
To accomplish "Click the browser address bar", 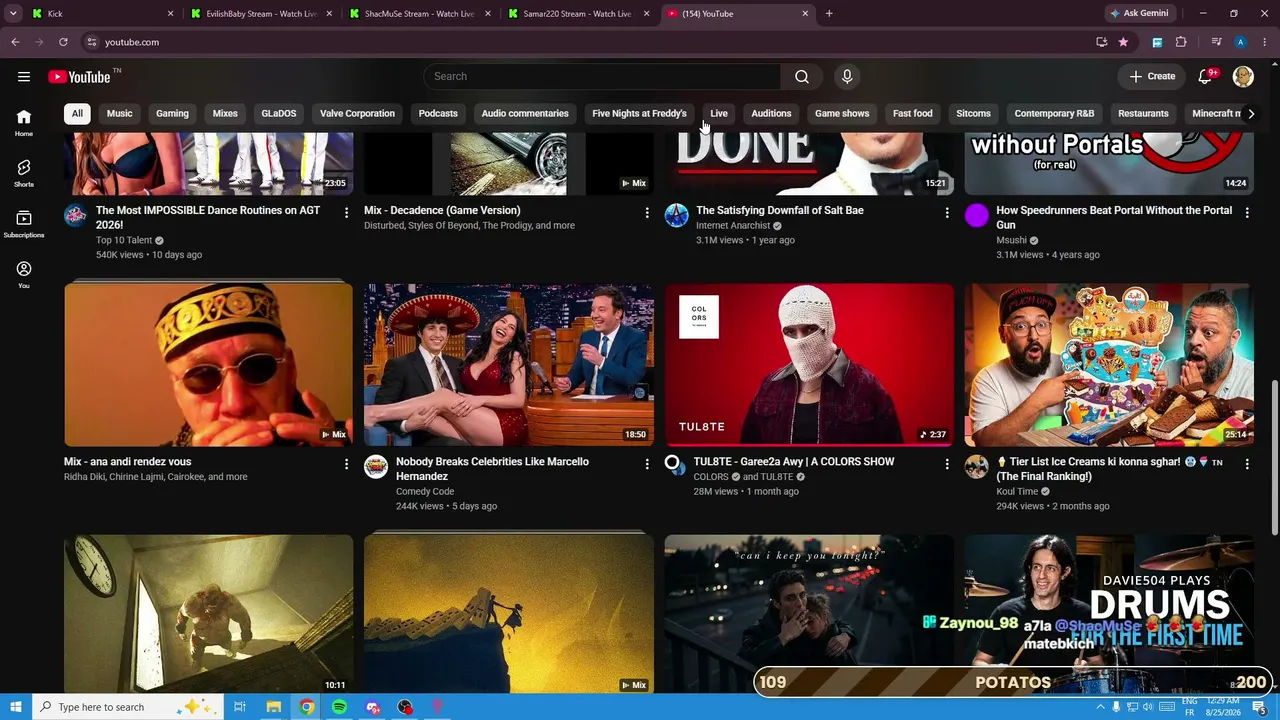I will coord(590,42).
